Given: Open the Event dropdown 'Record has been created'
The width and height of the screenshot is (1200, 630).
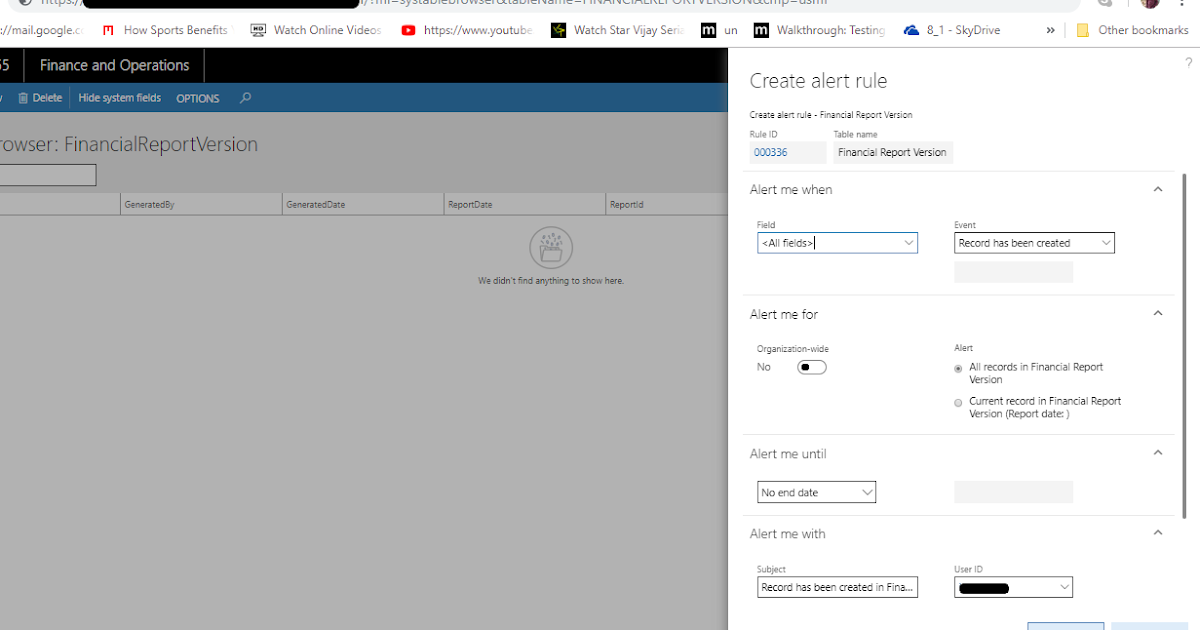Looking at the screenshot, I should (1105, 242).
